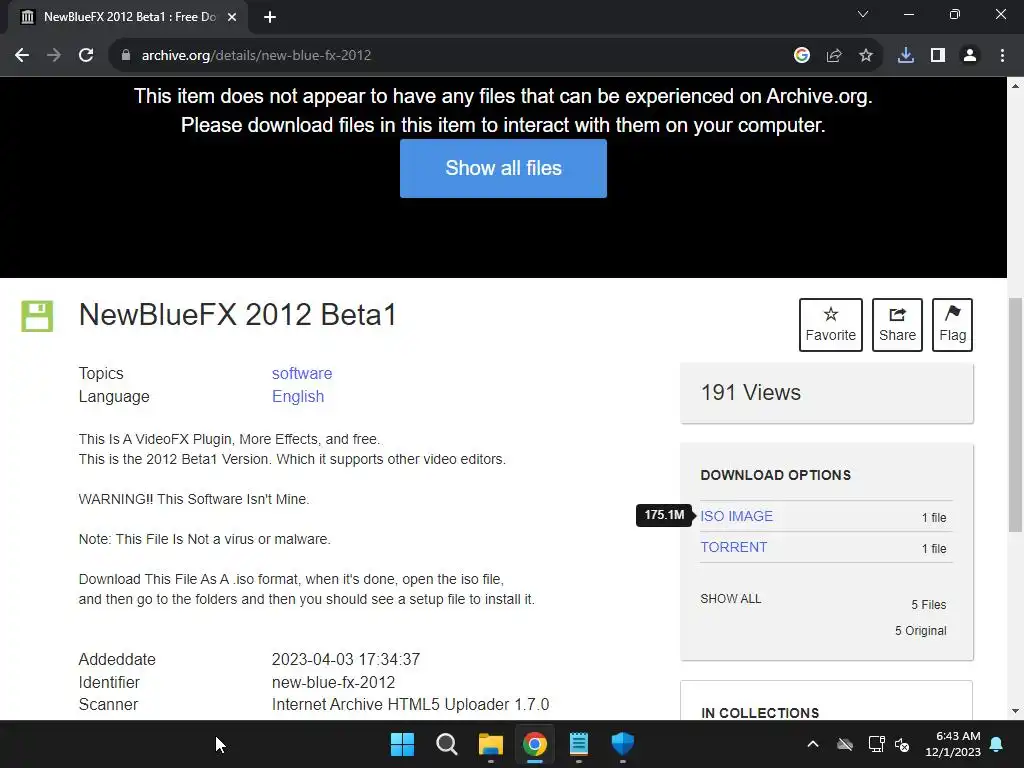Toggle Chrome side panel
Image resolution: width=1024 pixels, height=768 pixels.
coord(938,56)
